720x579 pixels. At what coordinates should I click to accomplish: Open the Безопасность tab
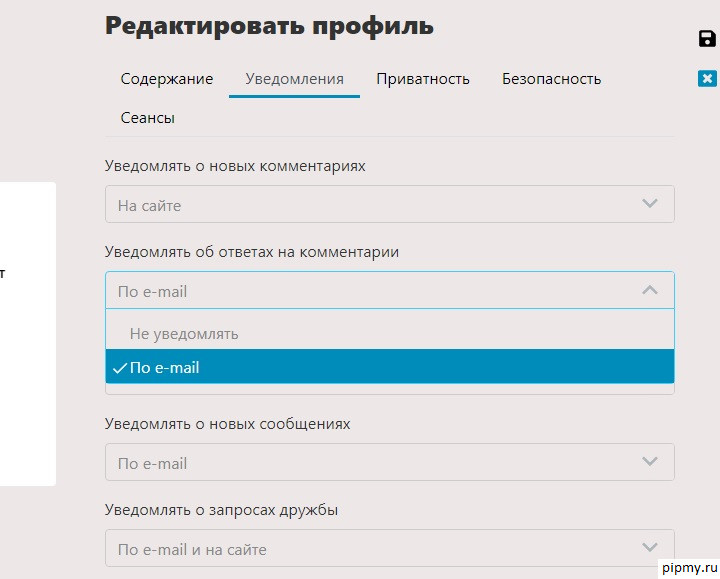tap(551, 79)
